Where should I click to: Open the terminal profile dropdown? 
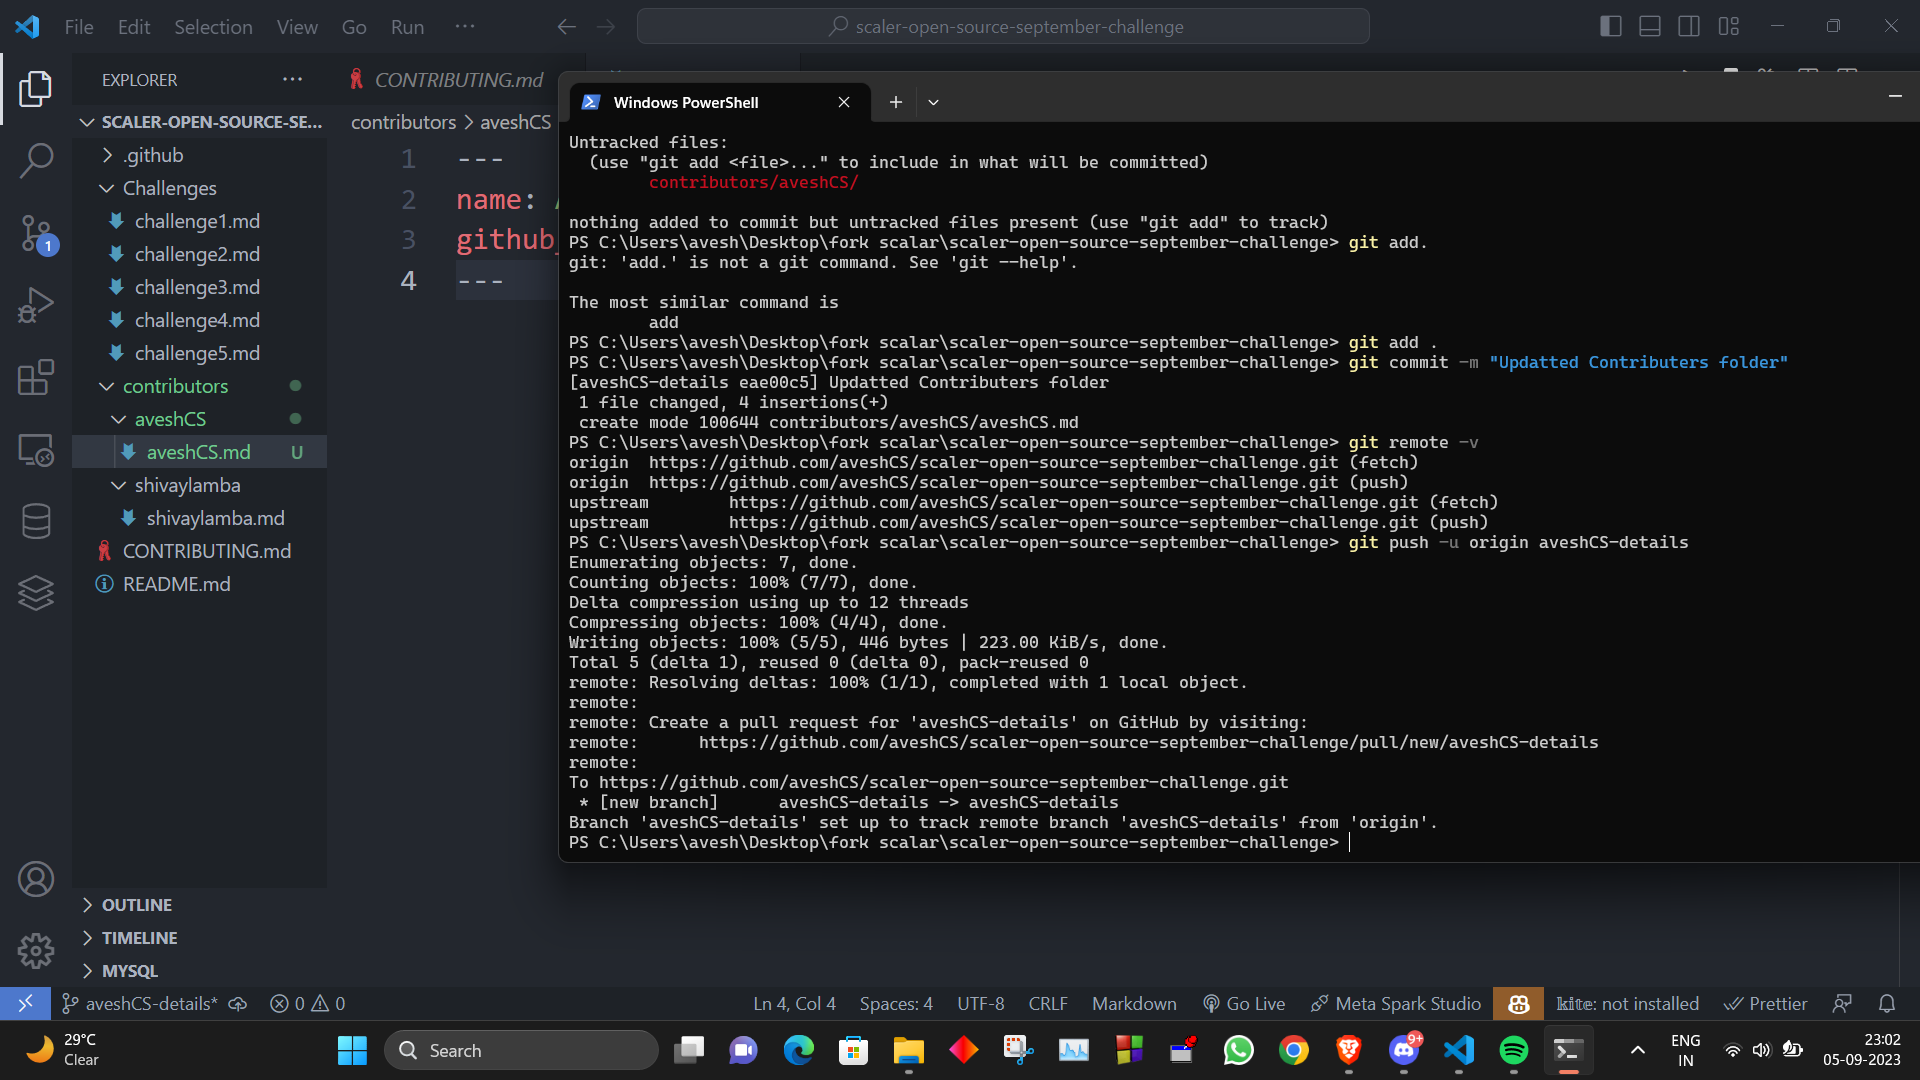pos(933,102)
